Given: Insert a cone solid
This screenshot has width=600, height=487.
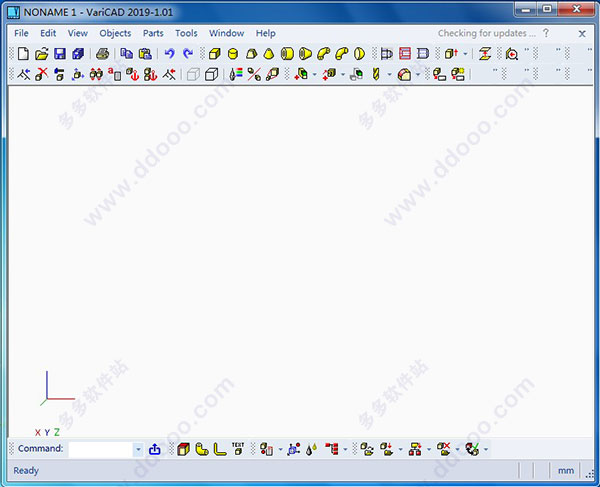Looking at the screenshot, I should click(x=269, y=54).
